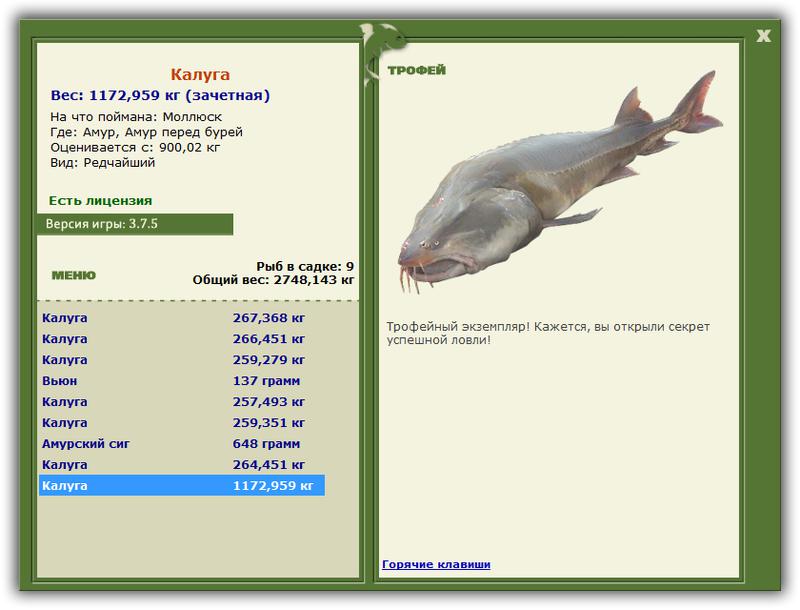The width and height of the screenshot is (800, 610).
Task: Click the Общий вес: 2748,143 кг total
Action: pos(273,279)
